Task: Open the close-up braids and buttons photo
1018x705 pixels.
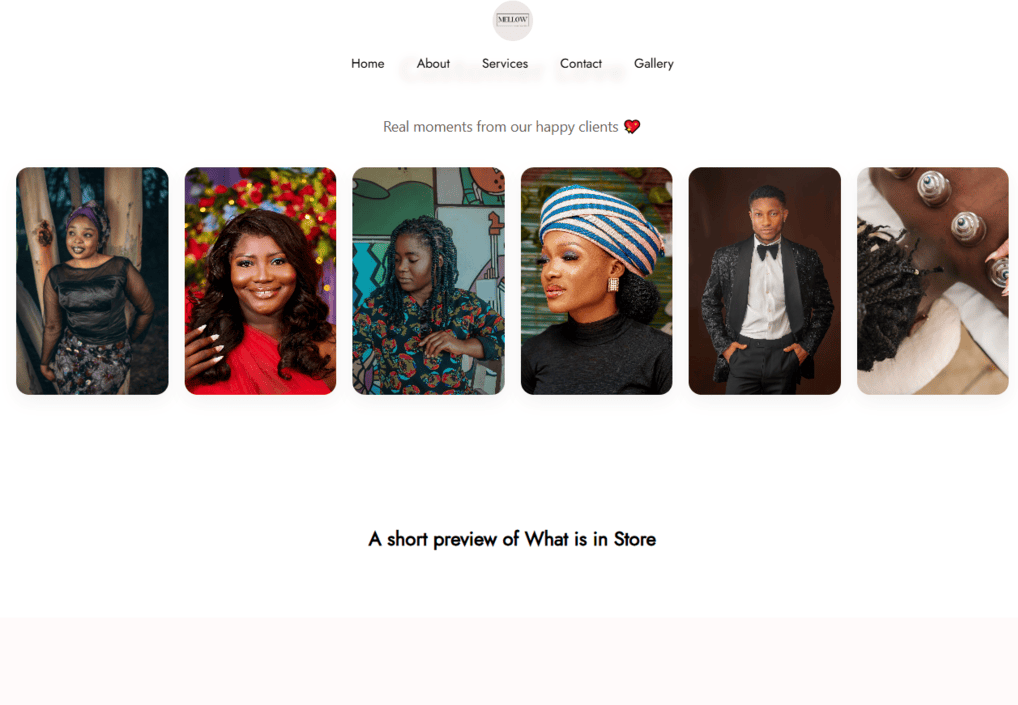Action: pyautogui.click(x=933, y=280)
